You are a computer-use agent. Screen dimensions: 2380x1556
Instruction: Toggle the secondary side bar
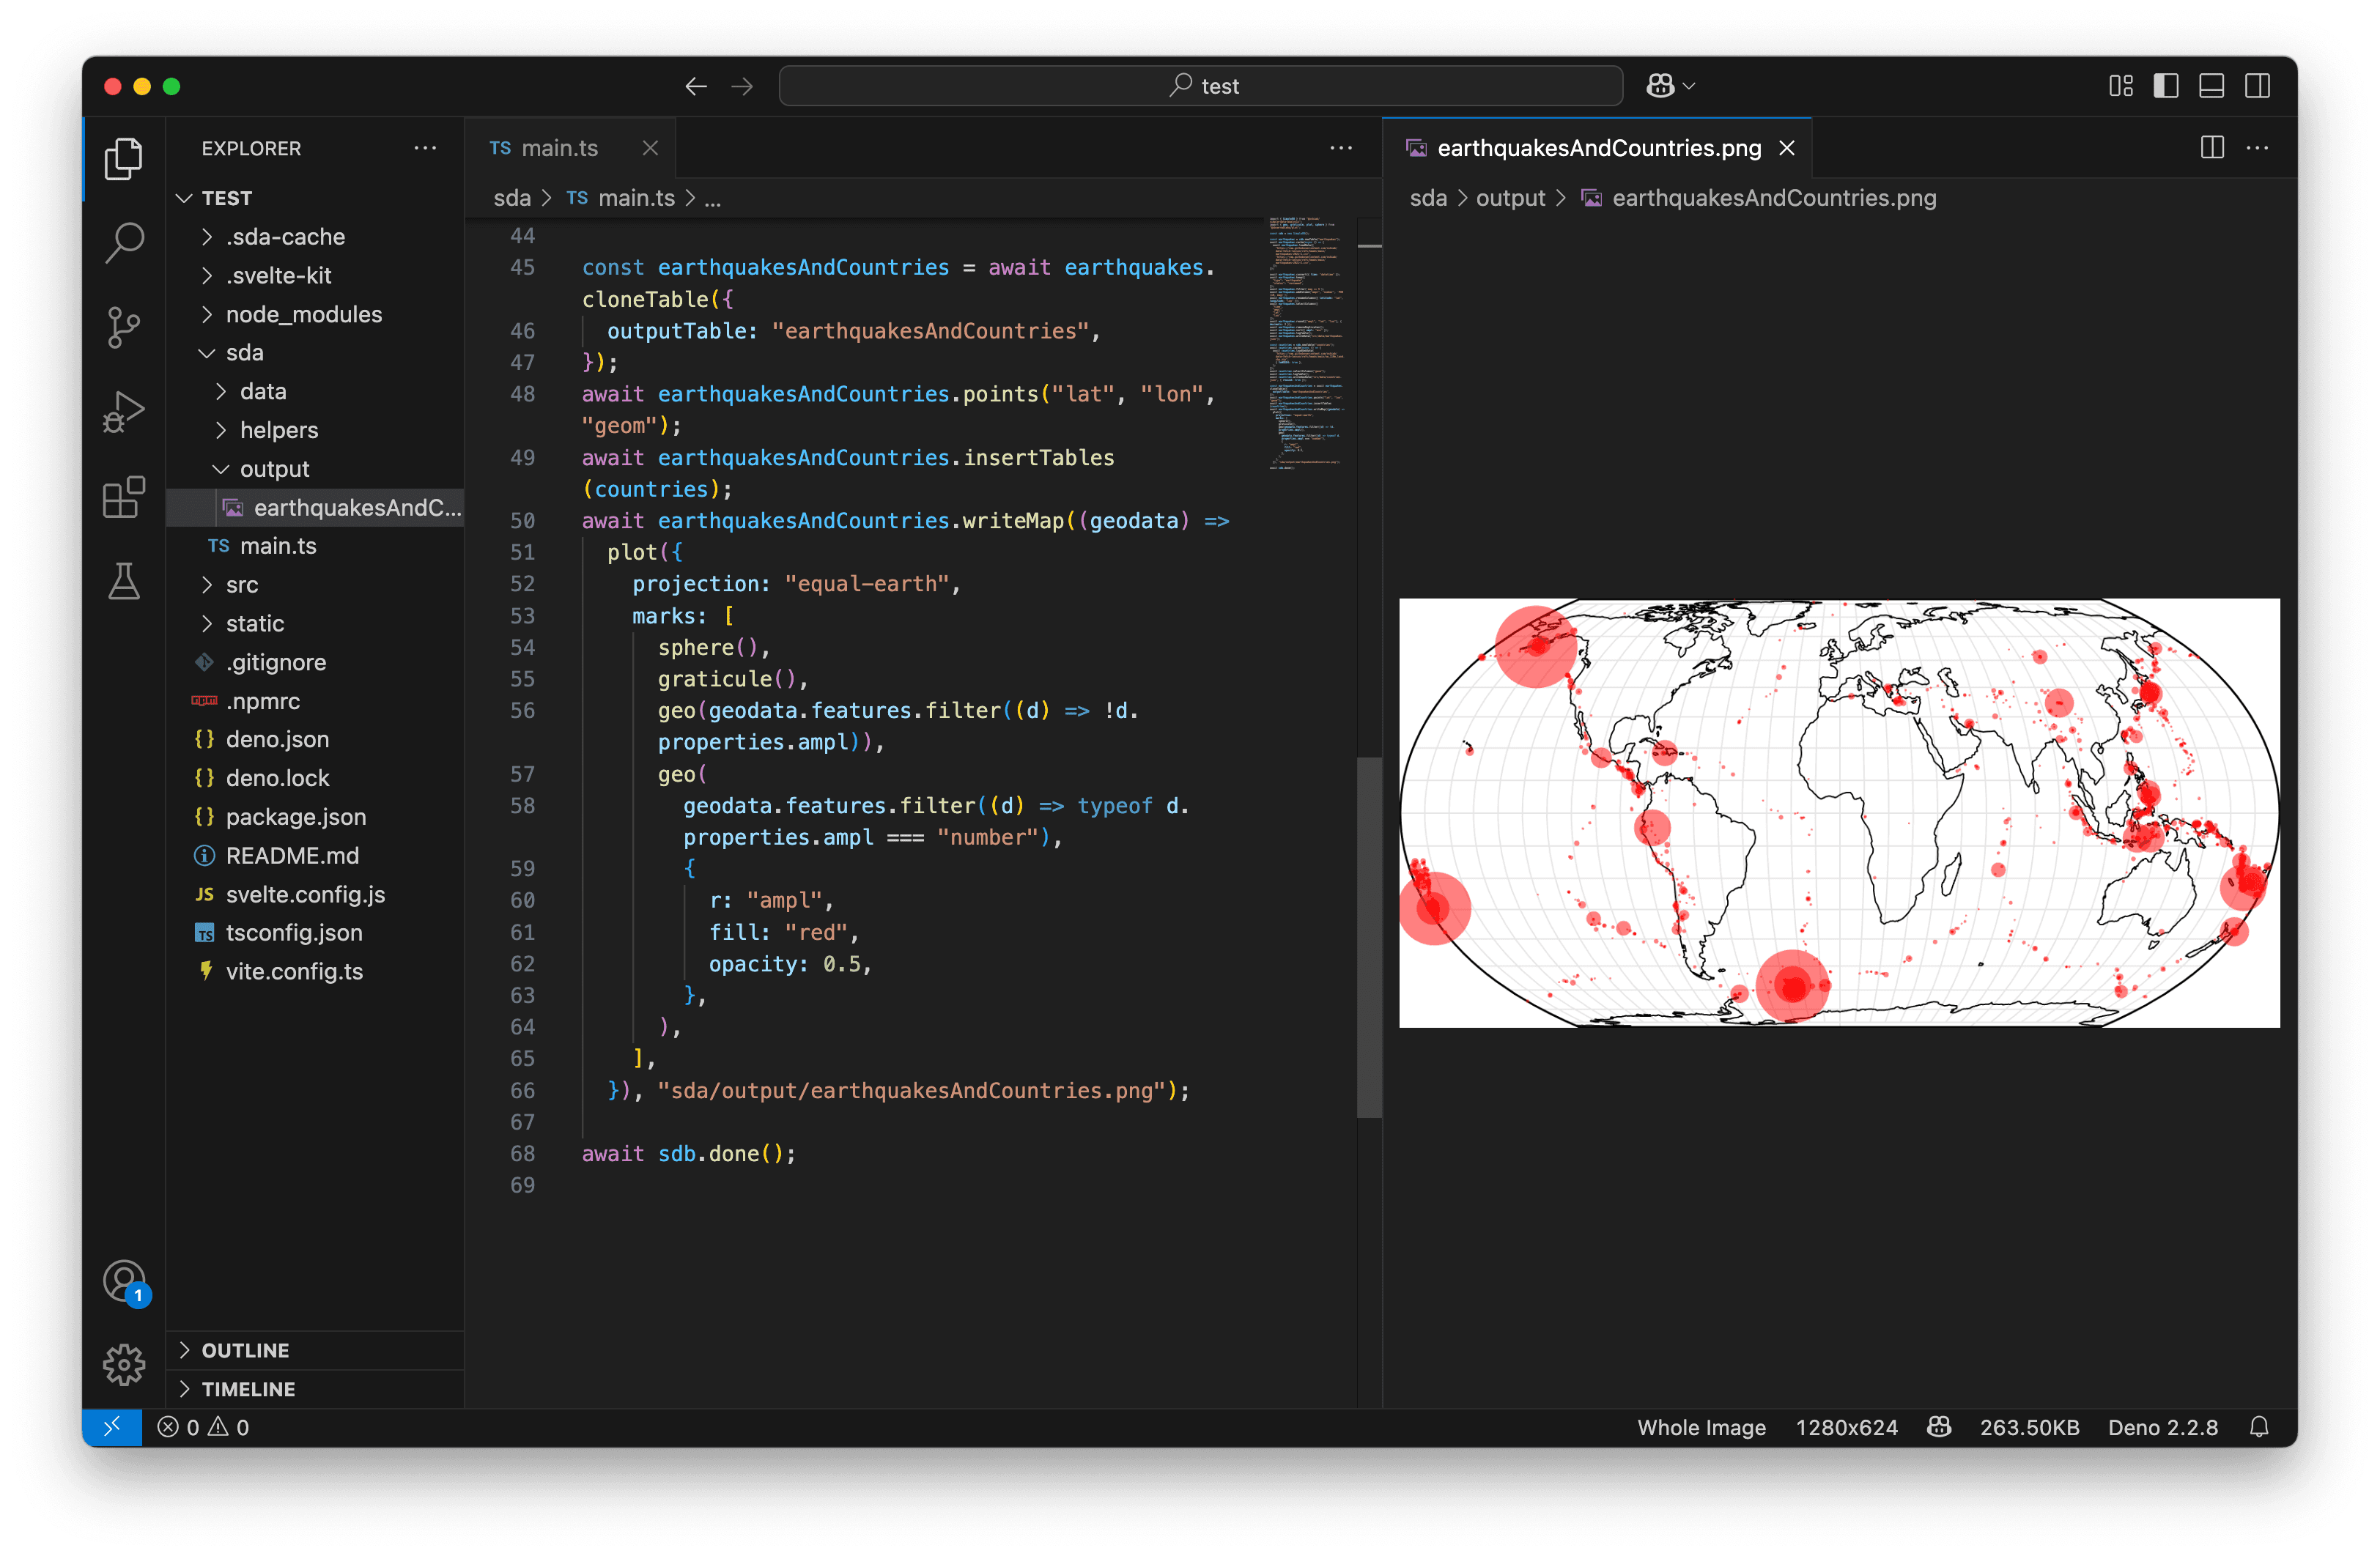[x=2257, y=86]
